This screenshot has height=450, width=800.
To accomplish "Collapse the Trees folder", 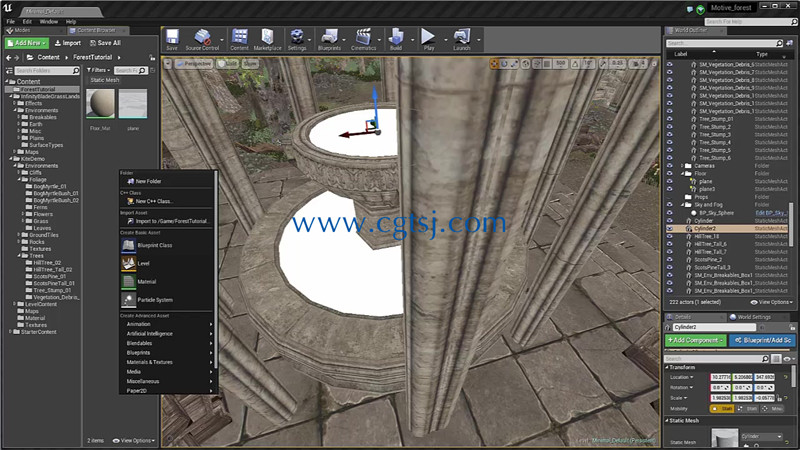I will coord(19,256).
